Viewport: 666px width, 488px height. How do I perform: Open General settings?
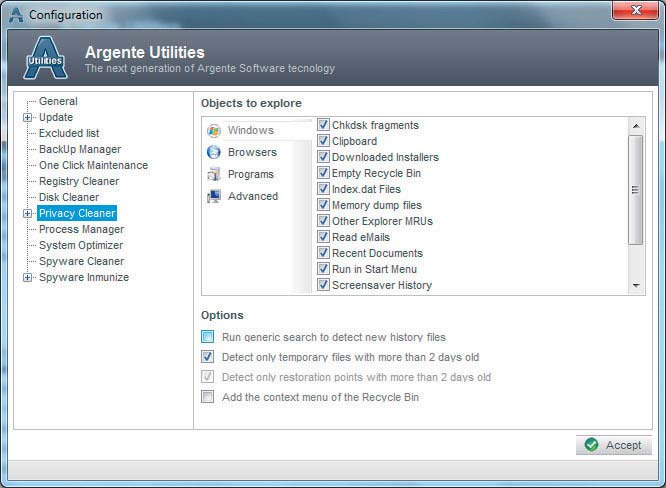click(x=58, y=101)
